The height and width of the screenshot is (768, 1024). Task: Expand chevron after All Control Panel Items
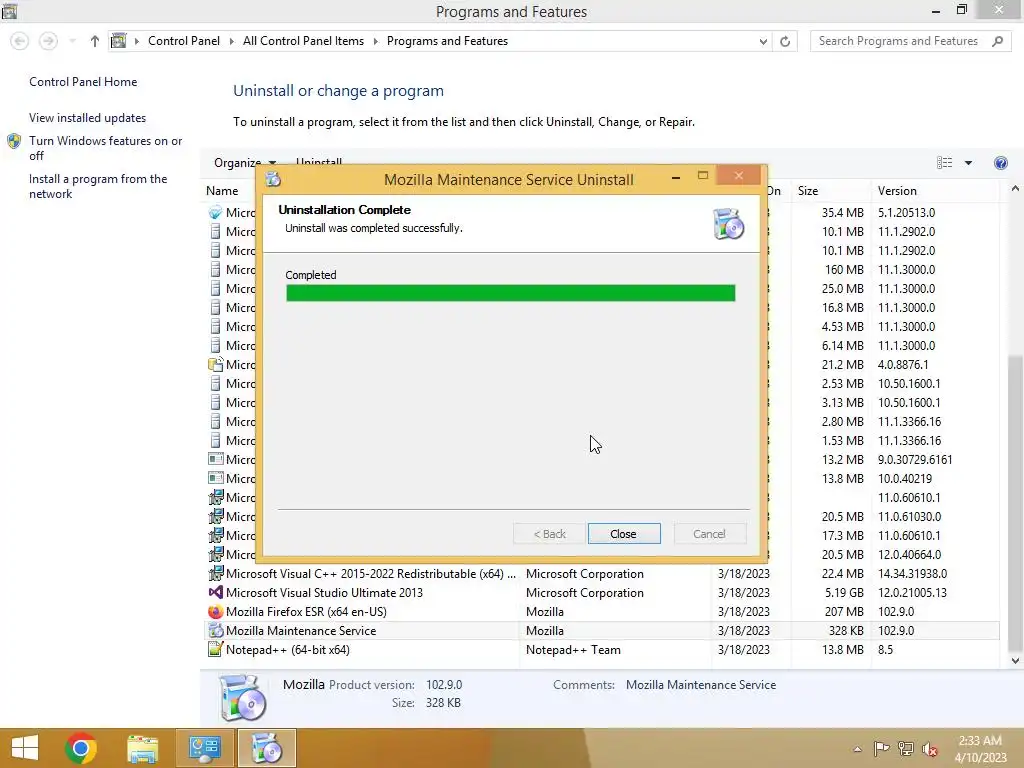tap(376, 41)
